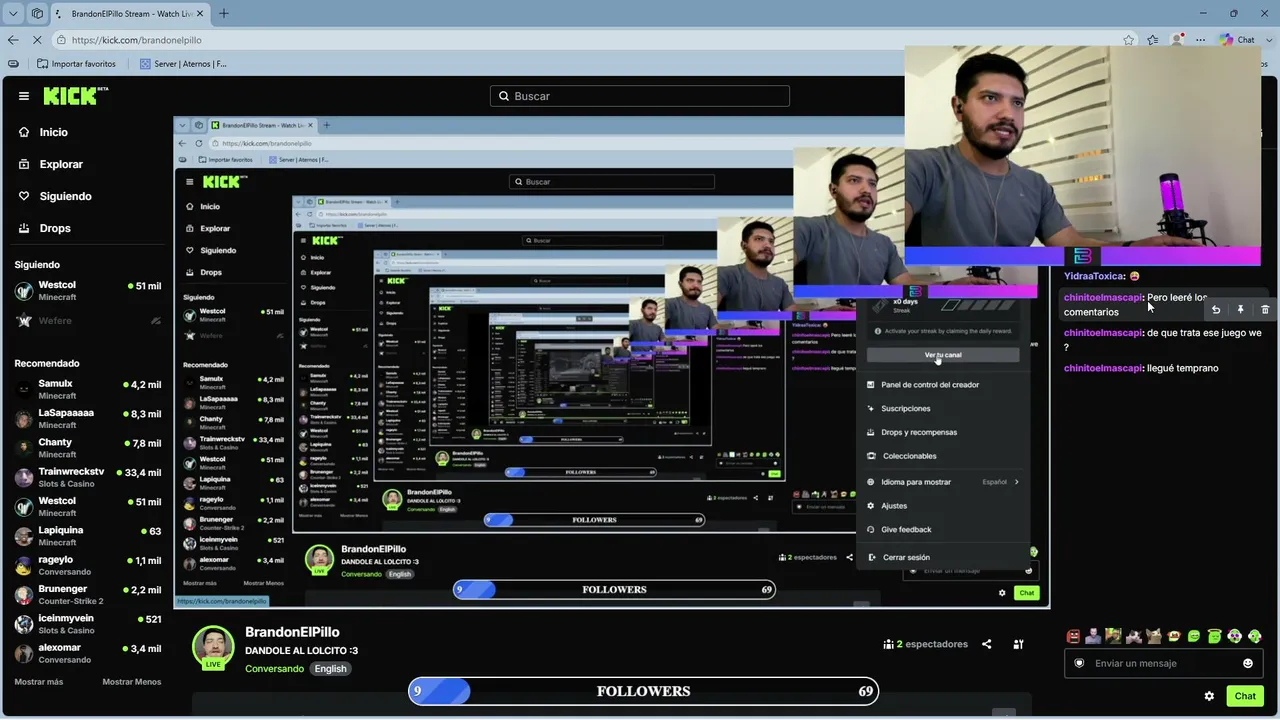Open Samulx channel in outermost sidebar
Screen dimensions: 1280x720
88,389
